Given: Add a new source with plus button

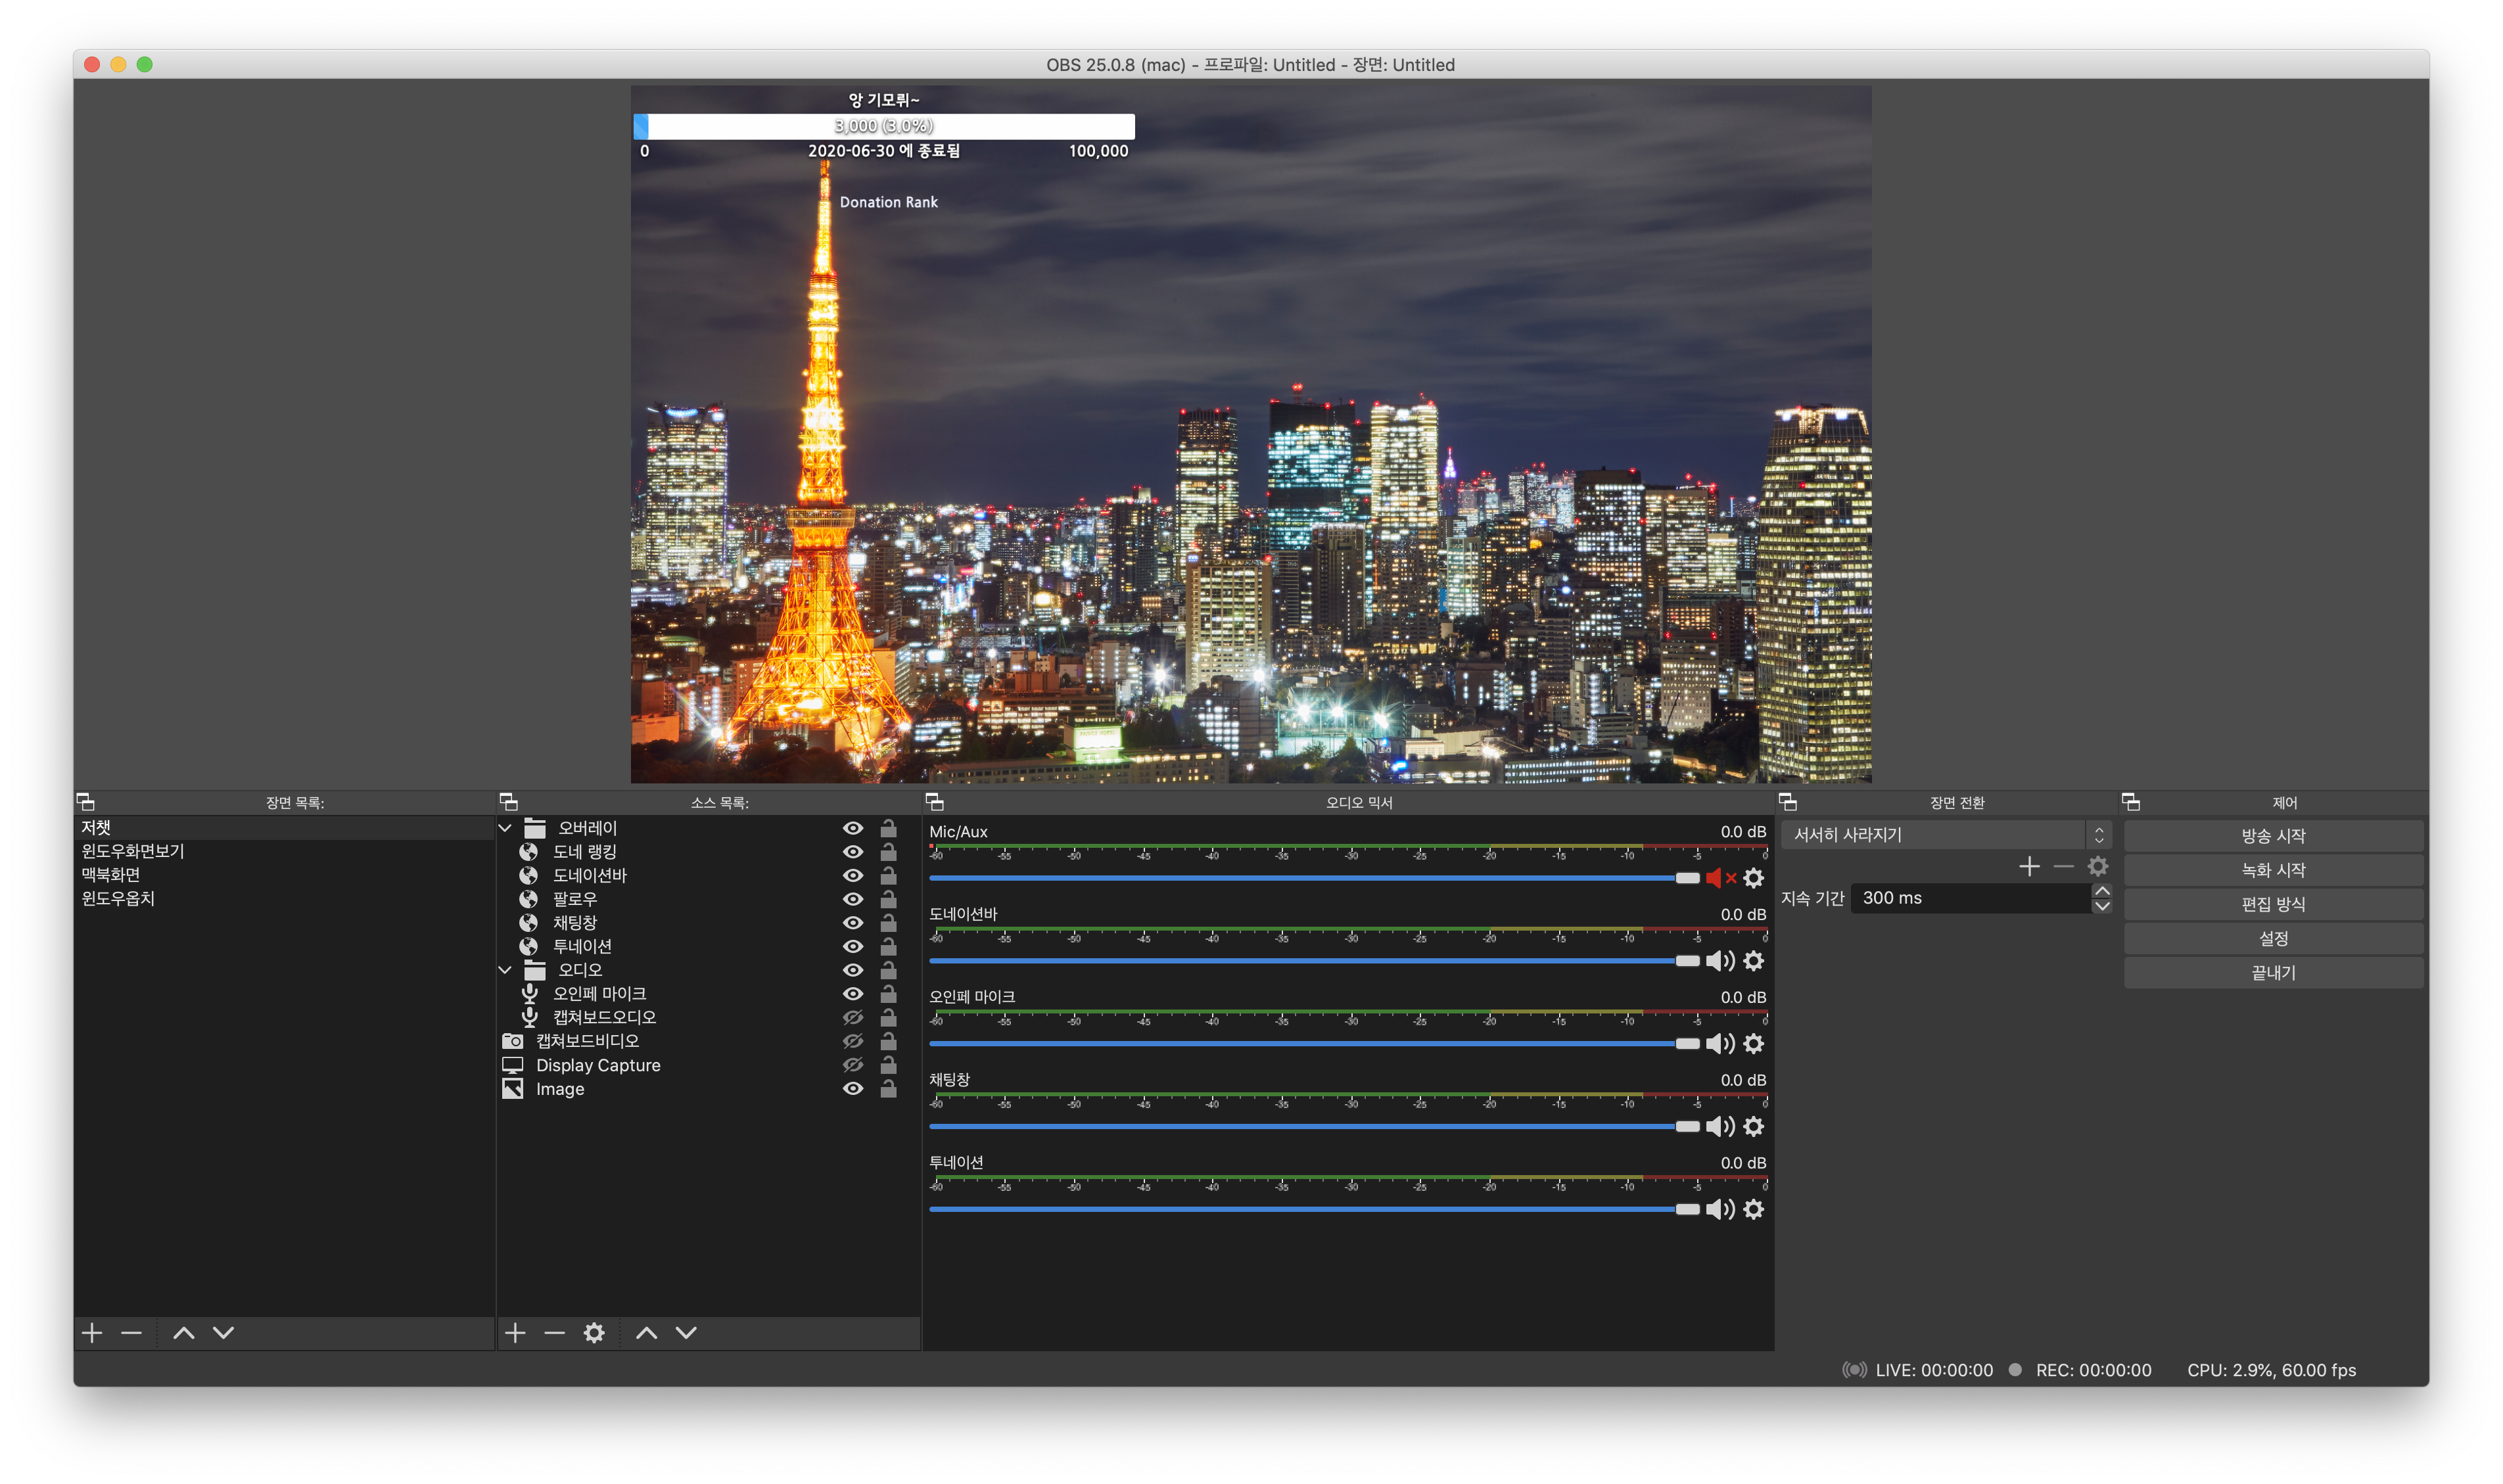Looking at the screenshot, I should 515,1332.
